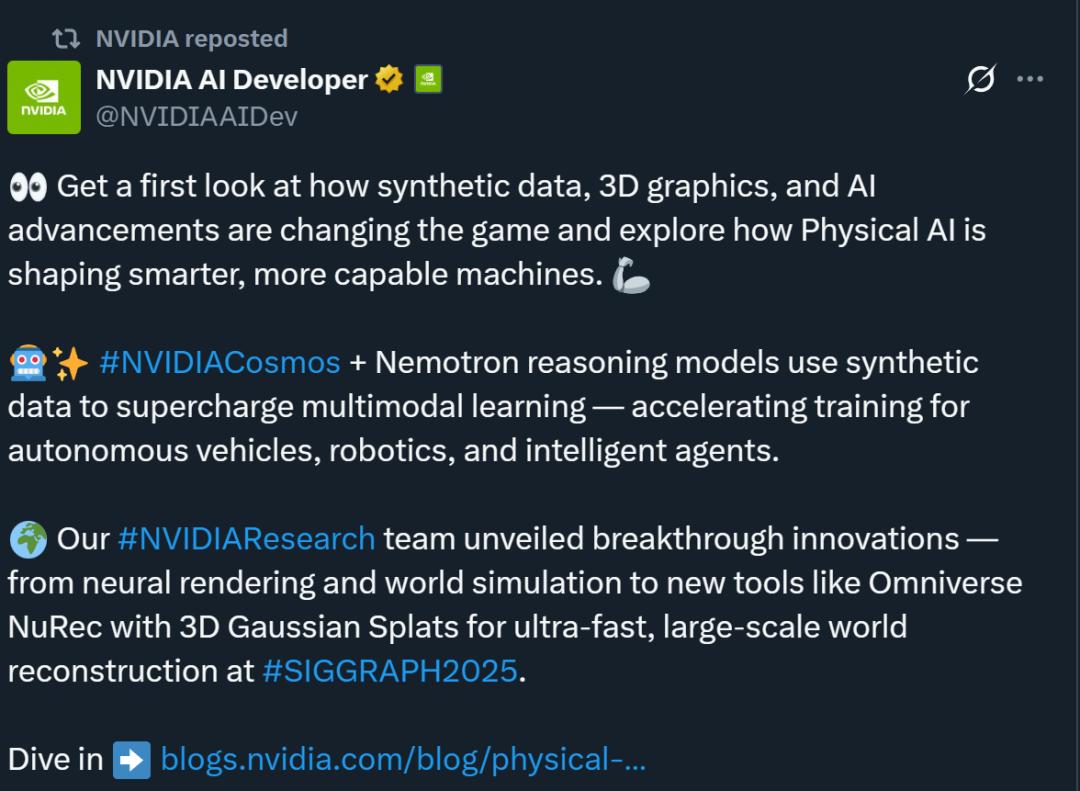Click the gold verified checkmark badge
1080x791 pixels.
(x=389, y=79)
